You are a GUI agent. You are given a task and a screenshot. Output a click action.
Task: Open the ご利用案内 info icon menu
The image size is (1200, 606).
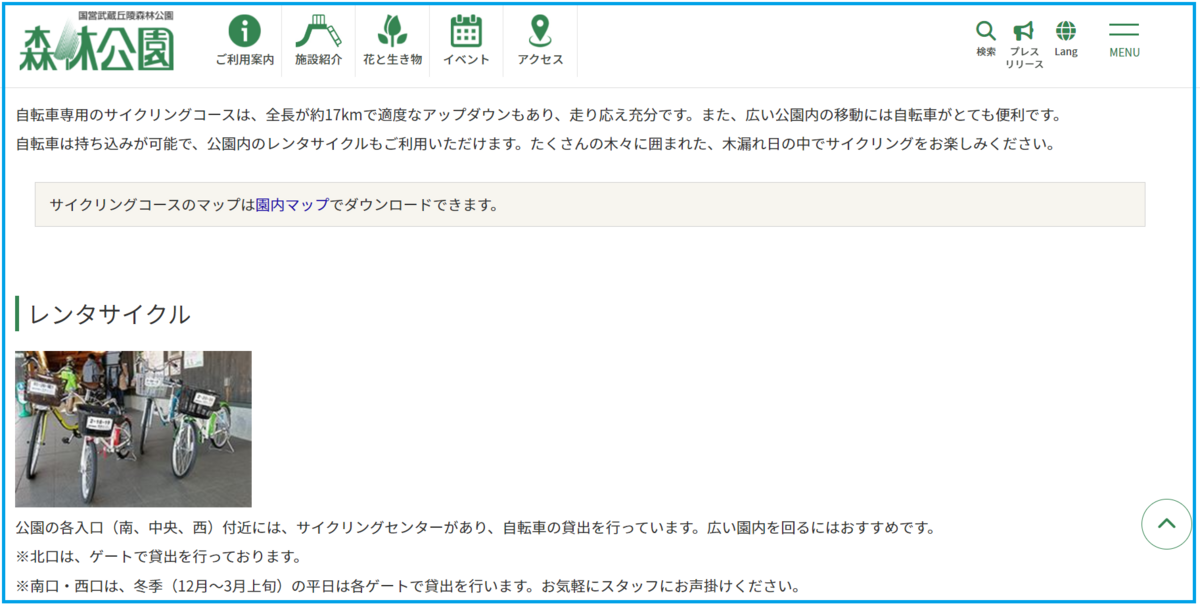[x=244, y=41]
